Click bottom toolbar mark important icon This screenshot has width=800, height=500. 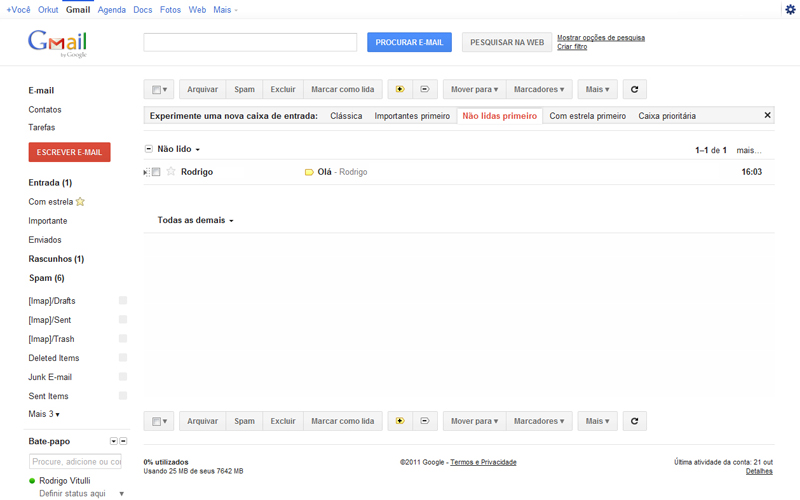click(400, 421)
